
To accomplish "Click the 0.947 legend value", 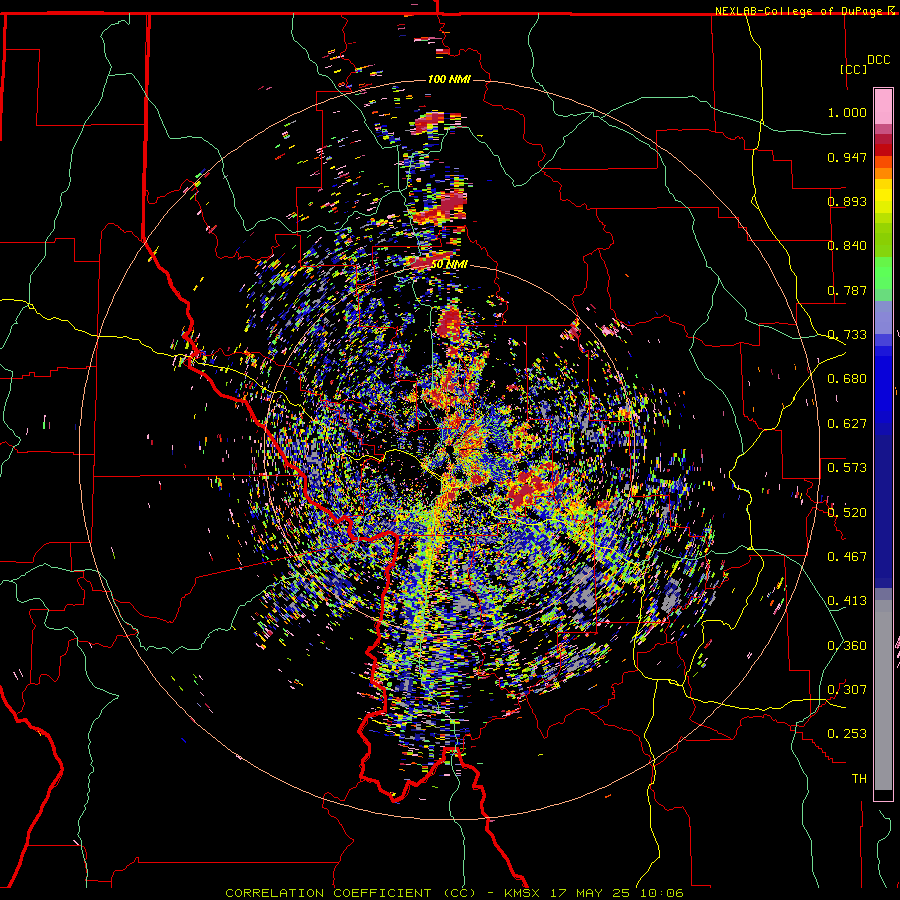I will click(847, 157).
